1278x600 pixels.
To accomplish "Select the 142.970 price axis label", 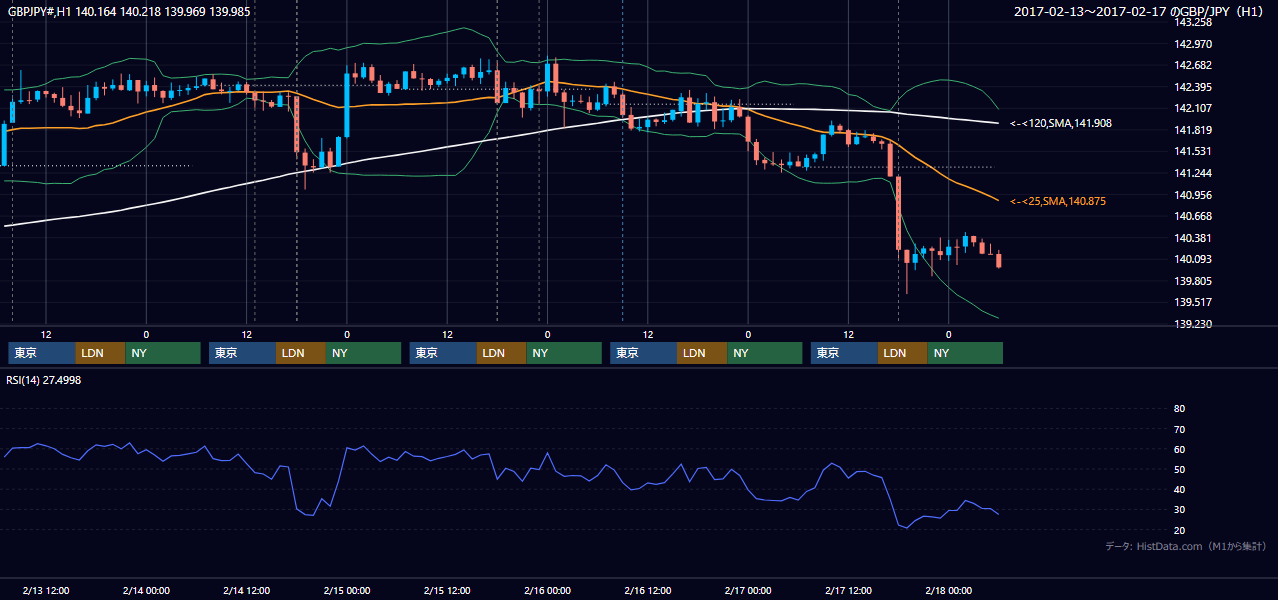I will (x=1193, y=44).
